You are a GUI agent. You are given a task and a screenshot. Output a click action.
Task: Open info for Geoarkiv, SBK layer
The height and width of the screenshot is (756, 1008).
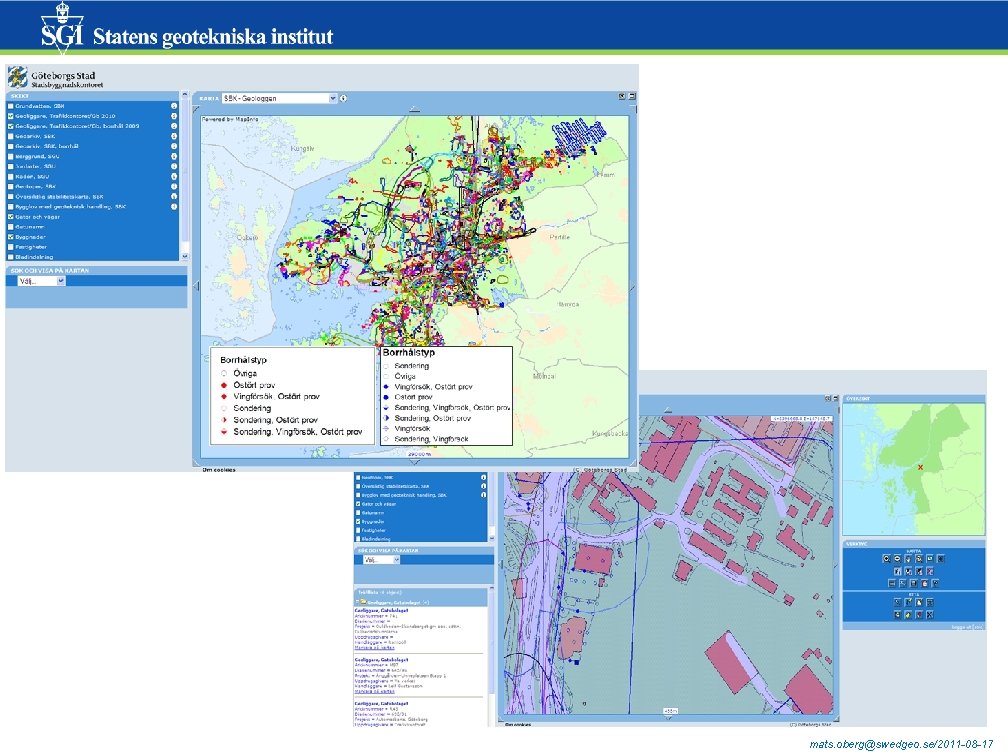pos(174,136)
